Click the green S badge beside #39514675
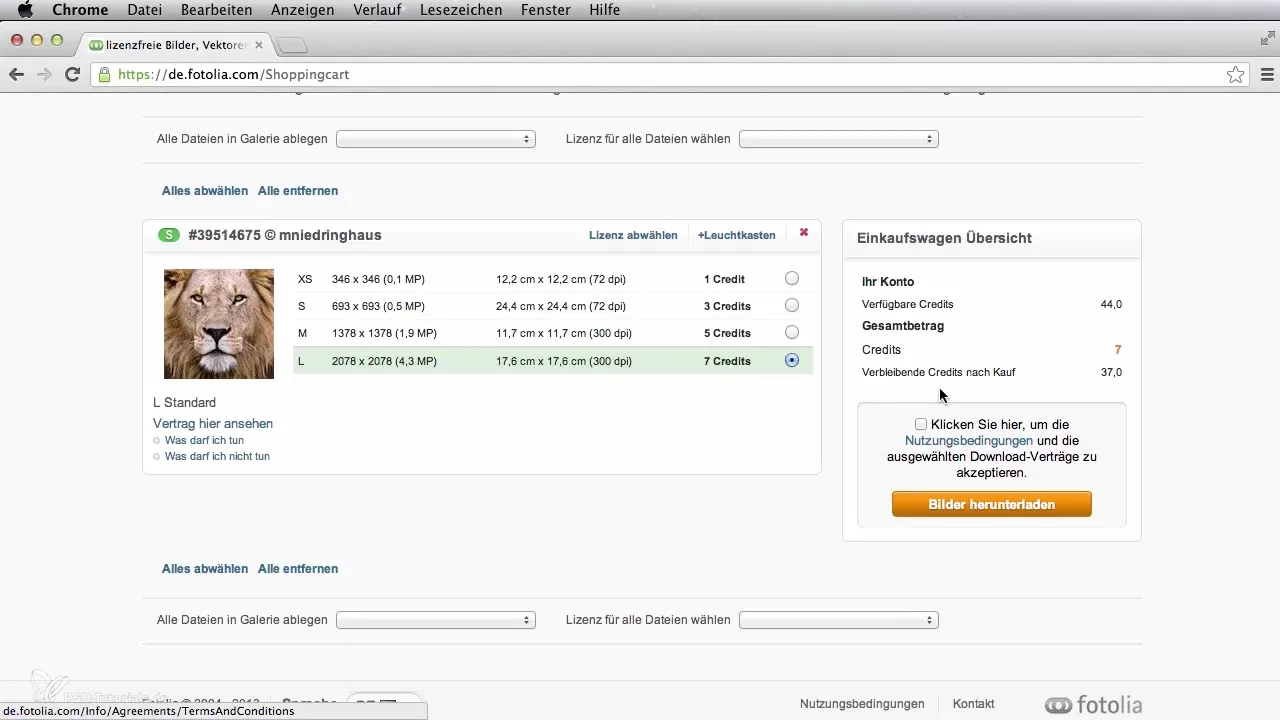 pos(169,235)
